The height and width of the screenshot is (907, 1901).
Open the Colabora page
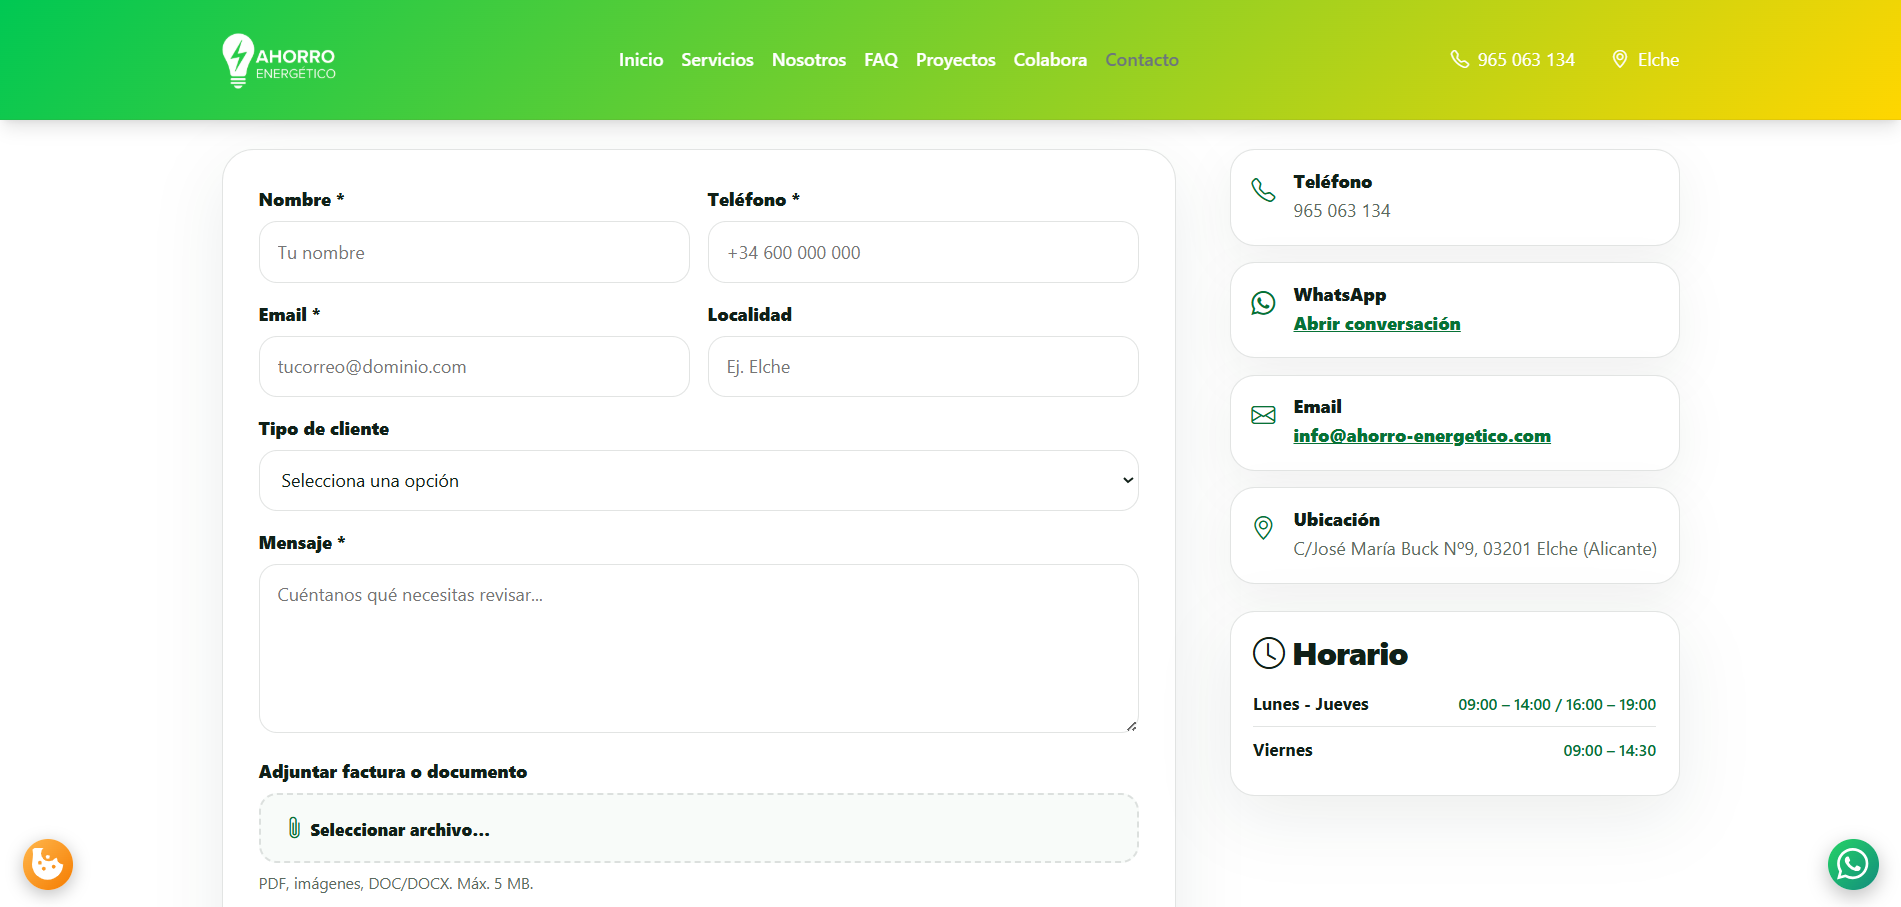[1050, 60]
